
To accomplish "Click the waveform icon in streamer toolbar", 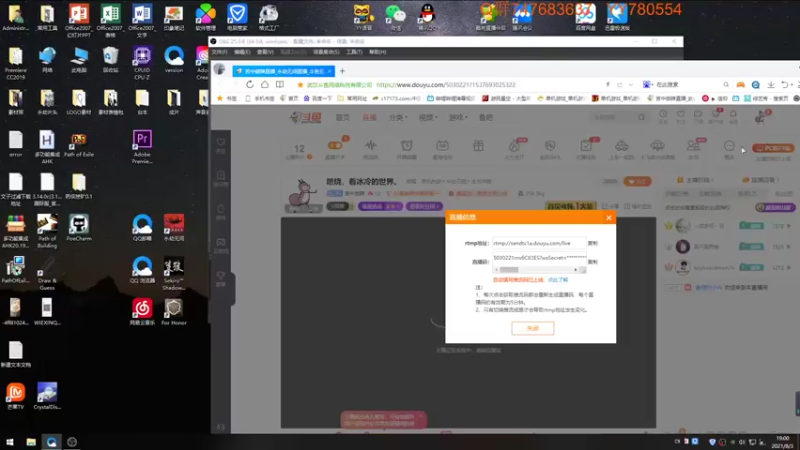I will coord(371,145).
